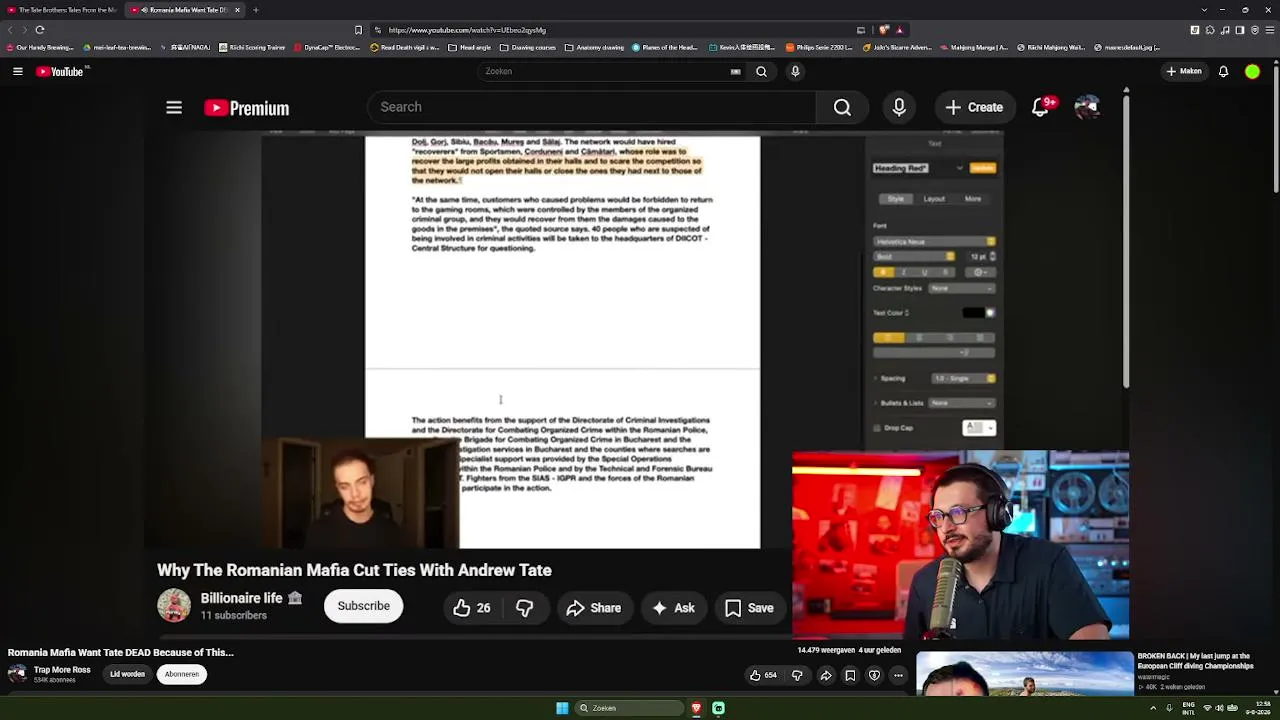Screen dimensions: 1280x720
Task: Open the Spacing 1.0 Single dropdown
Action: point(963,379)
